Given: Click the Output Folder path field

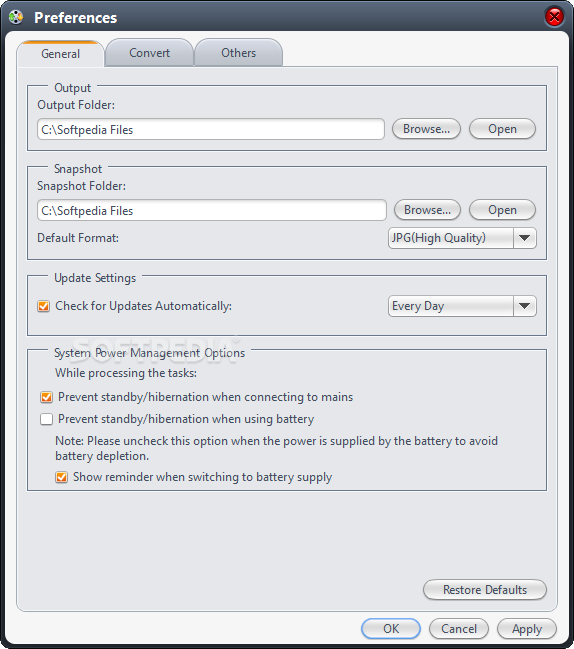Looking at the screenshot, I should pyautogui.click(x=211, y=129).
